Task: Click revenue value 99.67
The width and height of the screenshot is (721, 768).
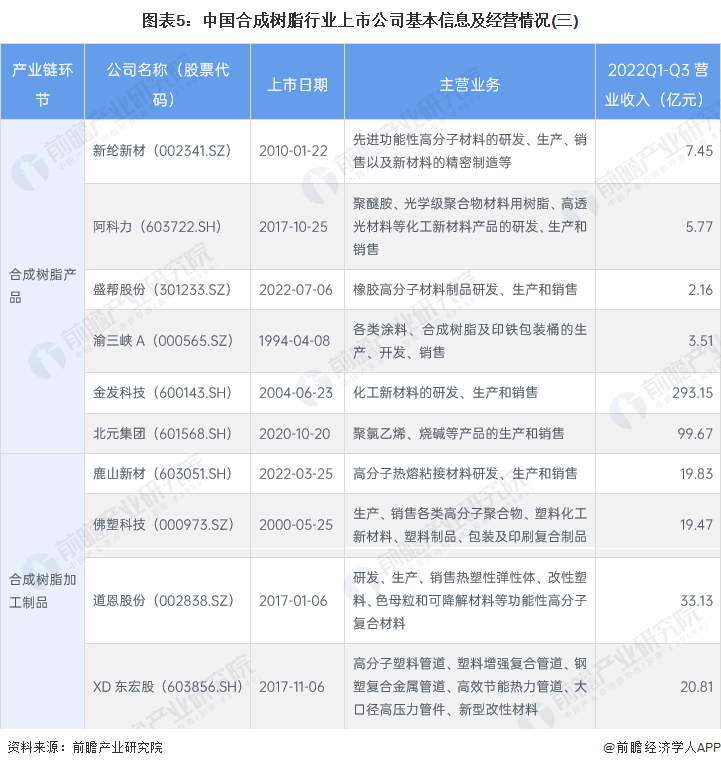Action: click(695, 434)
